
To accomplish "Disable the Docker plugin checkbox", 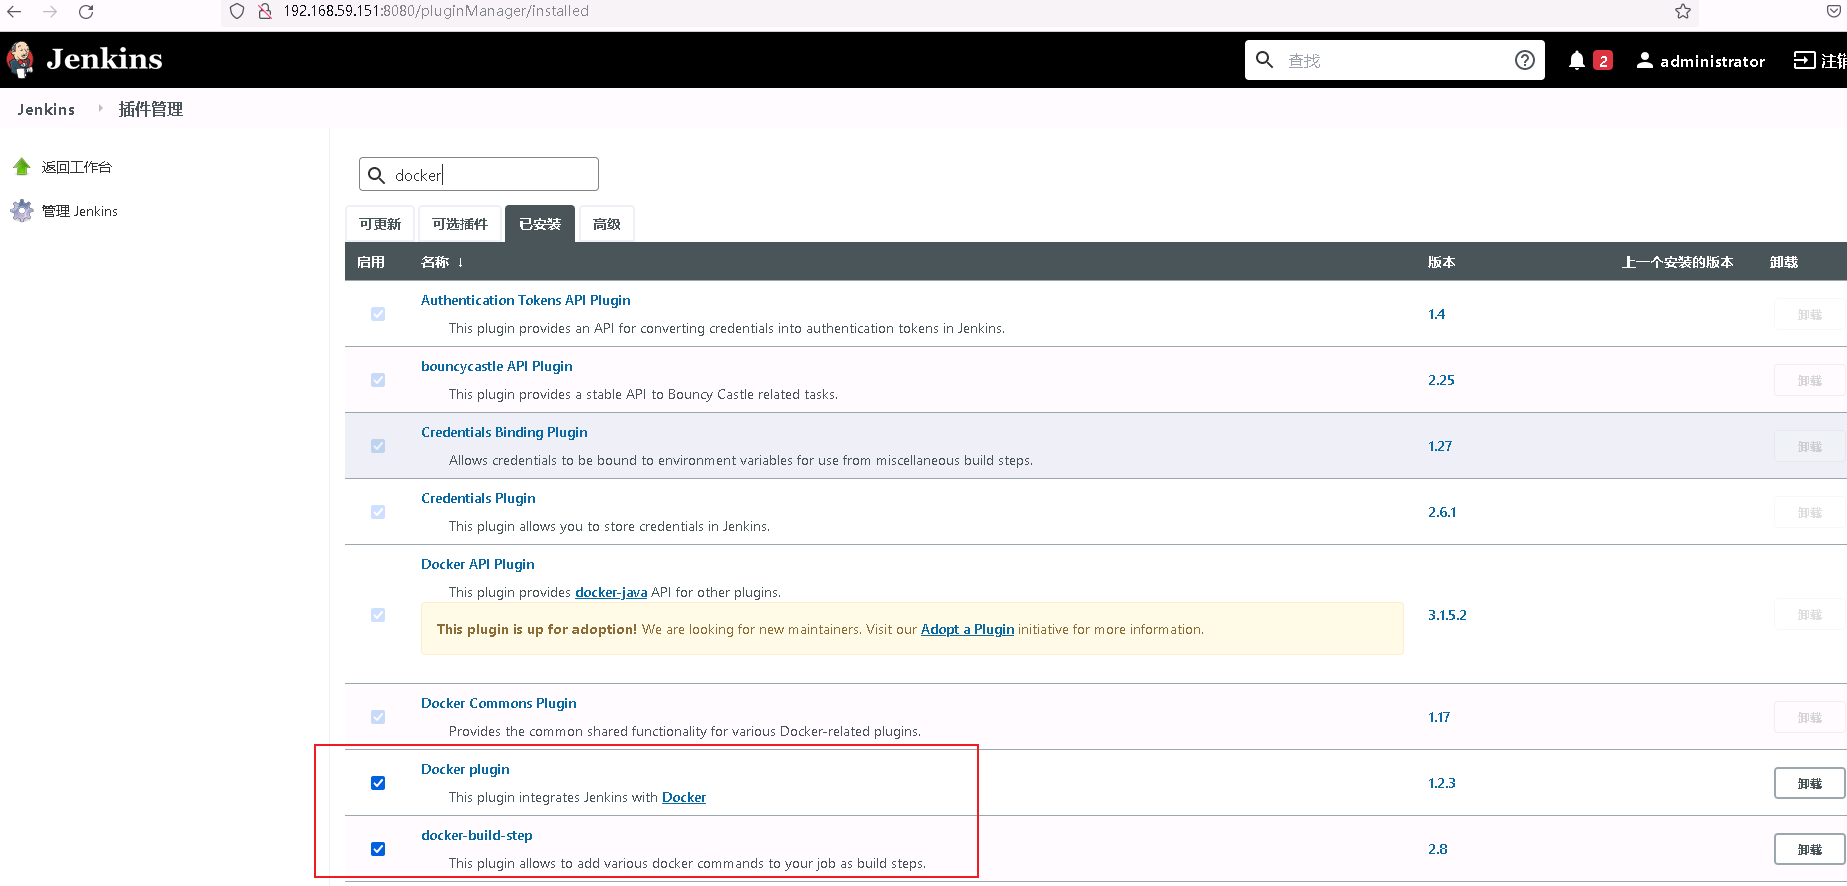I will click(x=378, y=783).
